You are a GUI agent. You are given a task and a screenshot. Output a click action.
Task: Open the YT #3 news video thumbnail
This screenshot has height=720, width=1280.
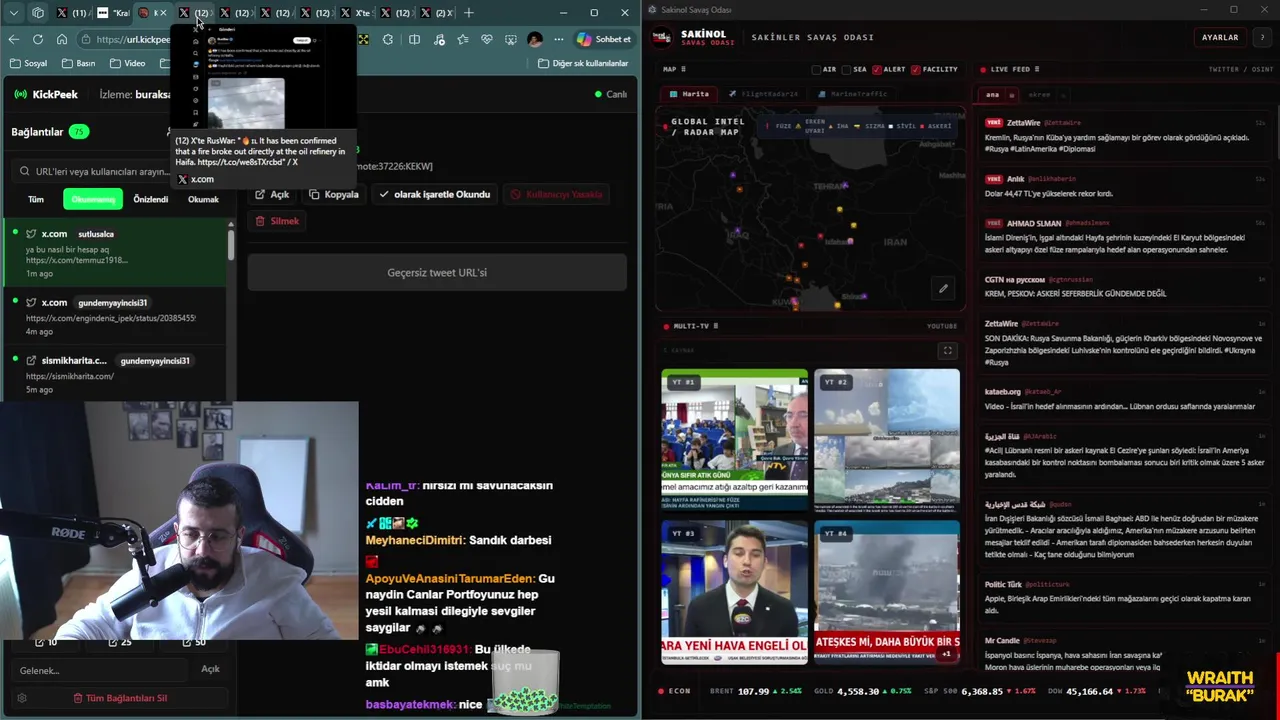coord(734,591)
